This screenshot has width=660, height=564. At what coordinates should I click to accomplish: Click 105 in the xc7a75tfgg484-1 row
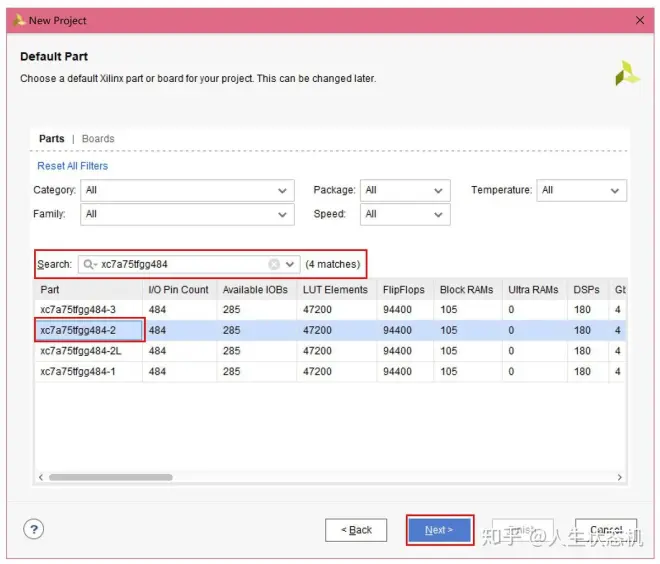click(x=449, y=372)
